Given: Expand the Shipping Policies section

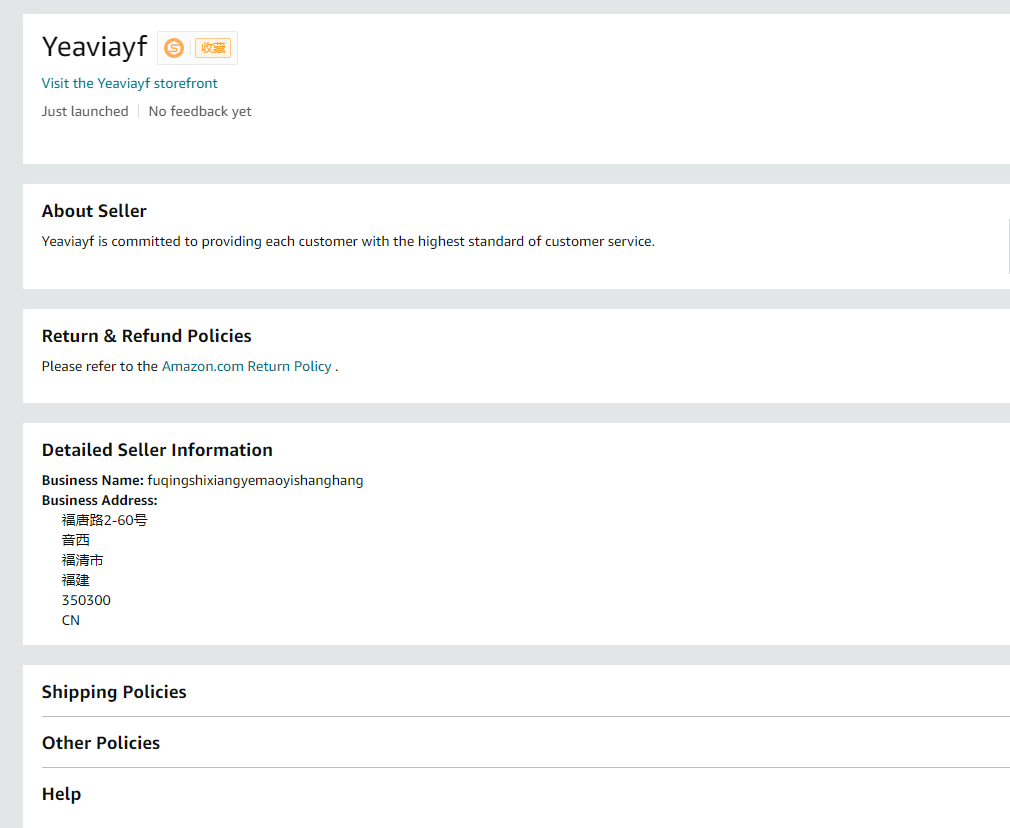Looking at the screenshot, I should tap(114, 692).
